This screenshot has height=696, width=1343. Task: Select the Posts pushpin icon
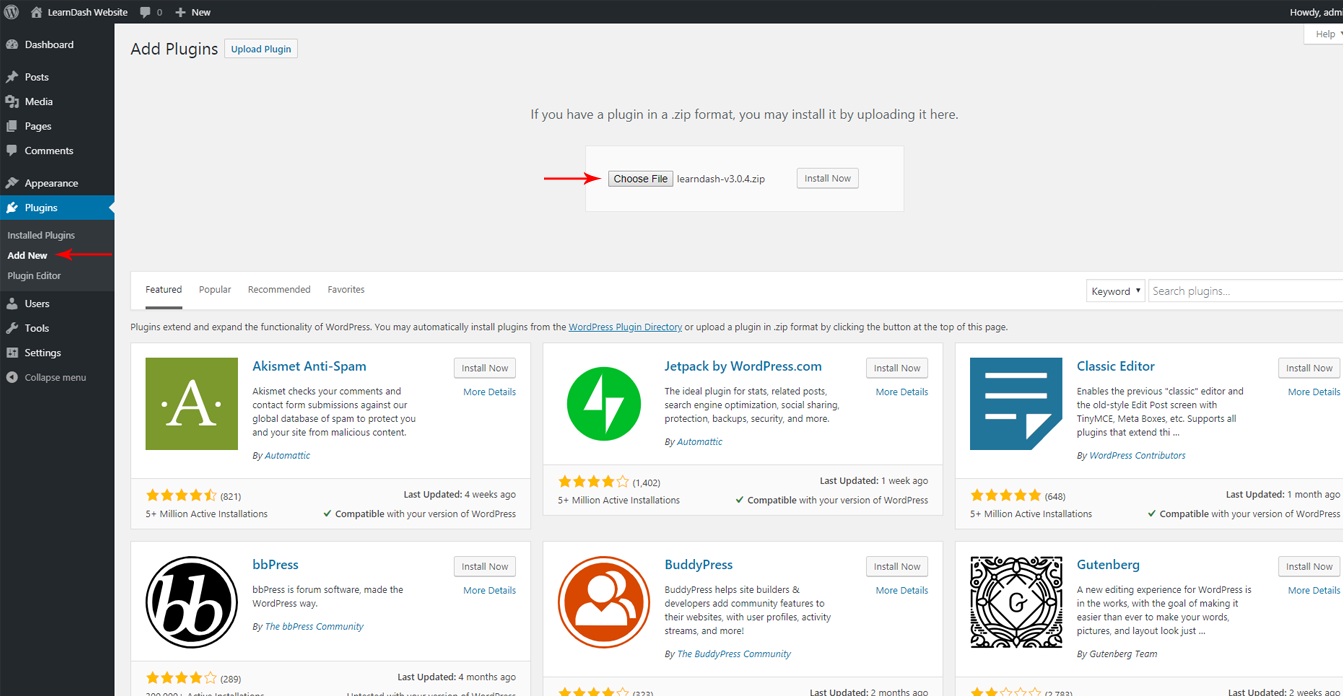pos(12,77)
